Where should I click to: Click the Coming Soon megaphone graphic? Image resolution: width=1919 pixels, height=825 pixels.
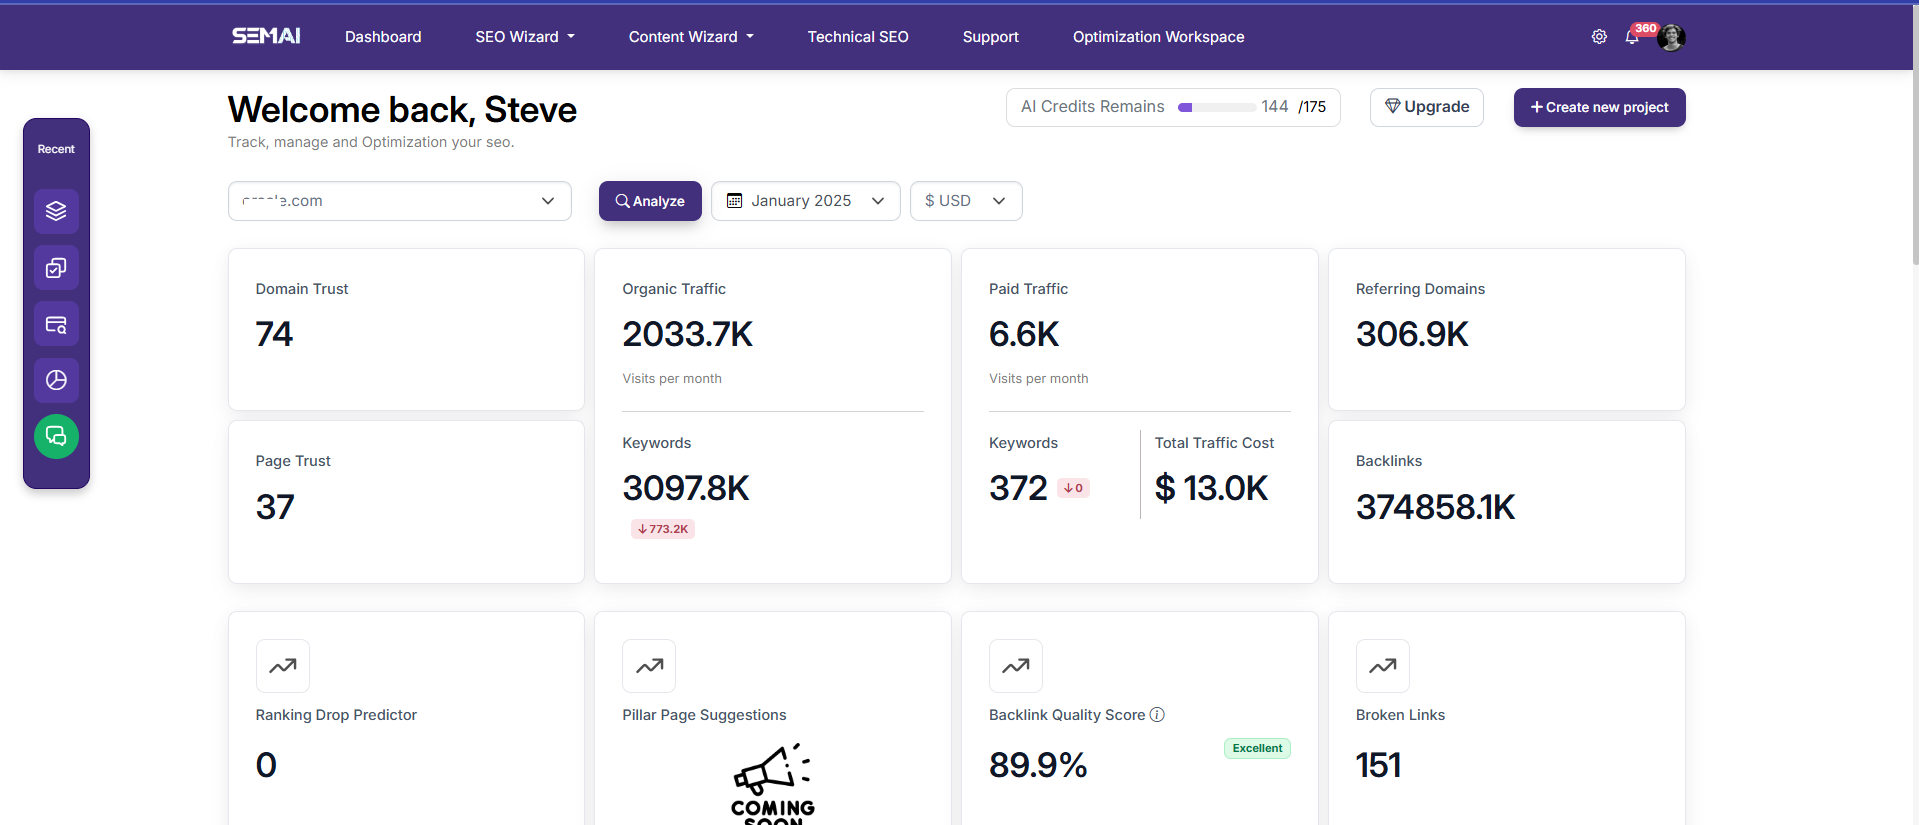pos(773,783)
